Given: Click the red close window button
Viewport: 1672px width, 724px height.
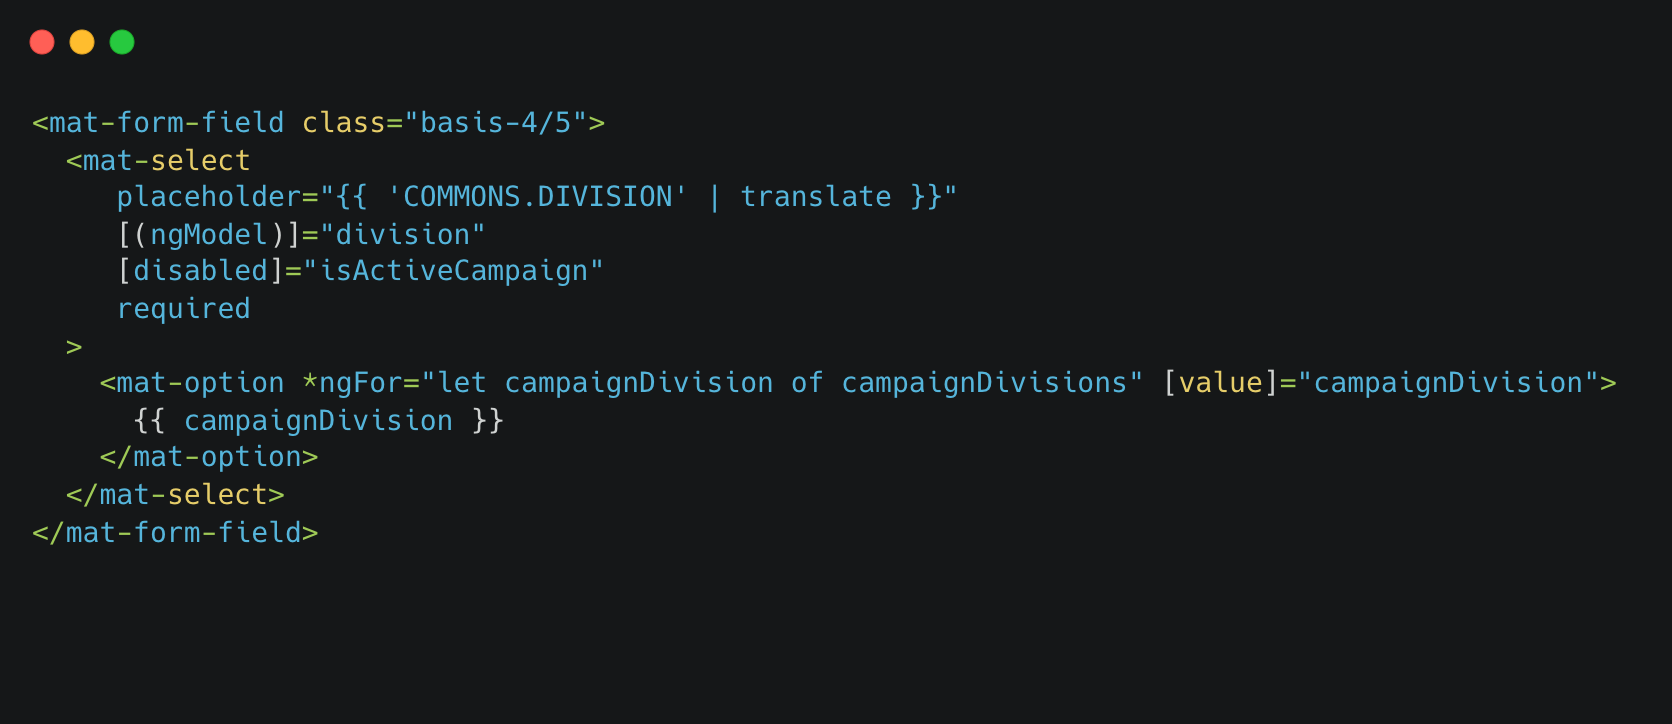Looking at the screenshot, I should (42, 42).
